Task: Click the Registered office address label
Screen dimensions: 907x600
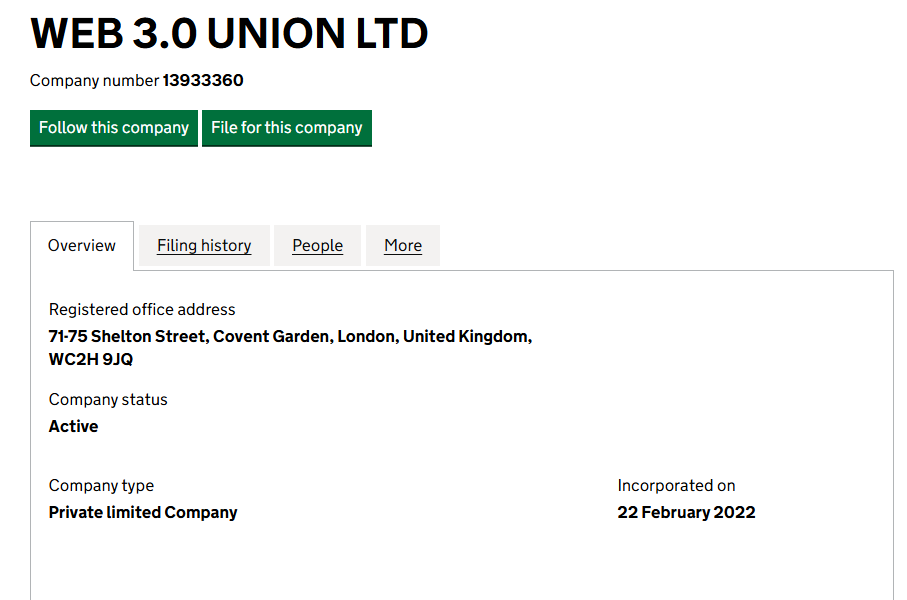Action: click(x=142, y=310)
